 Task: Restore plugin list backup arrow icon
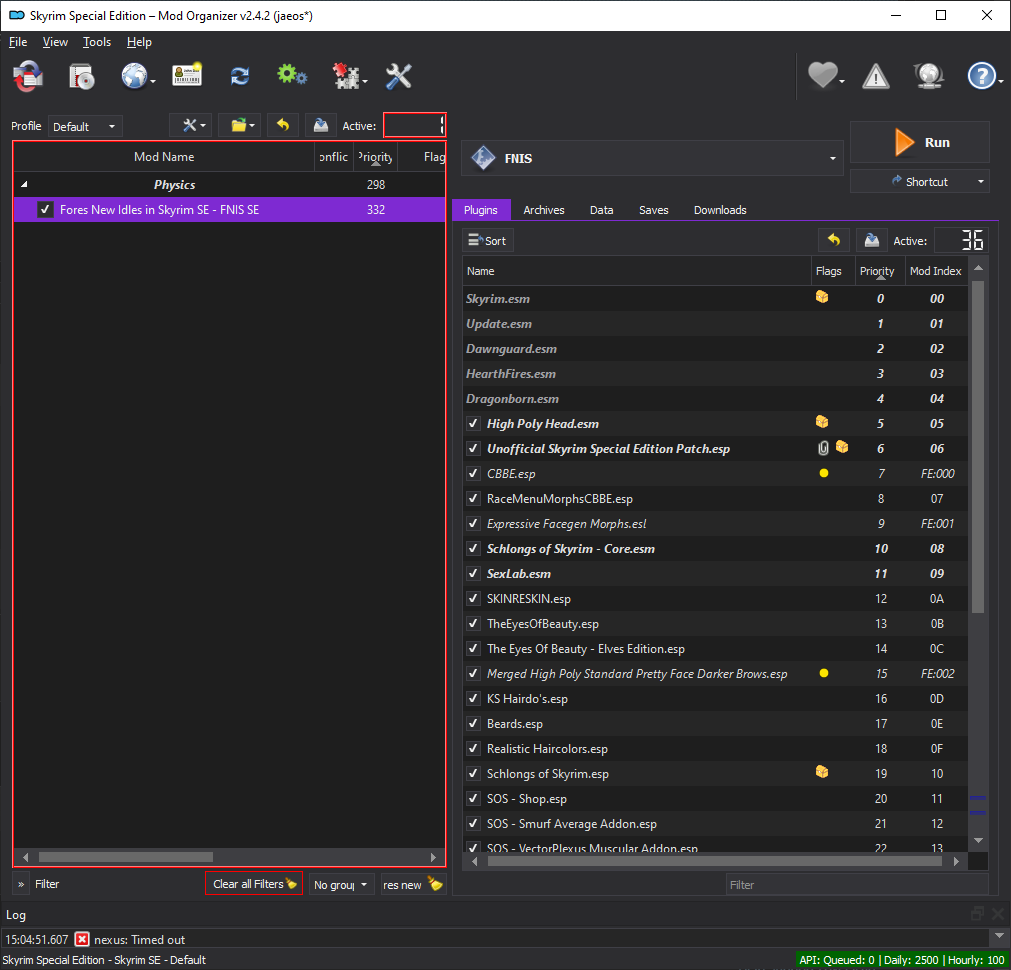point(834,241)
